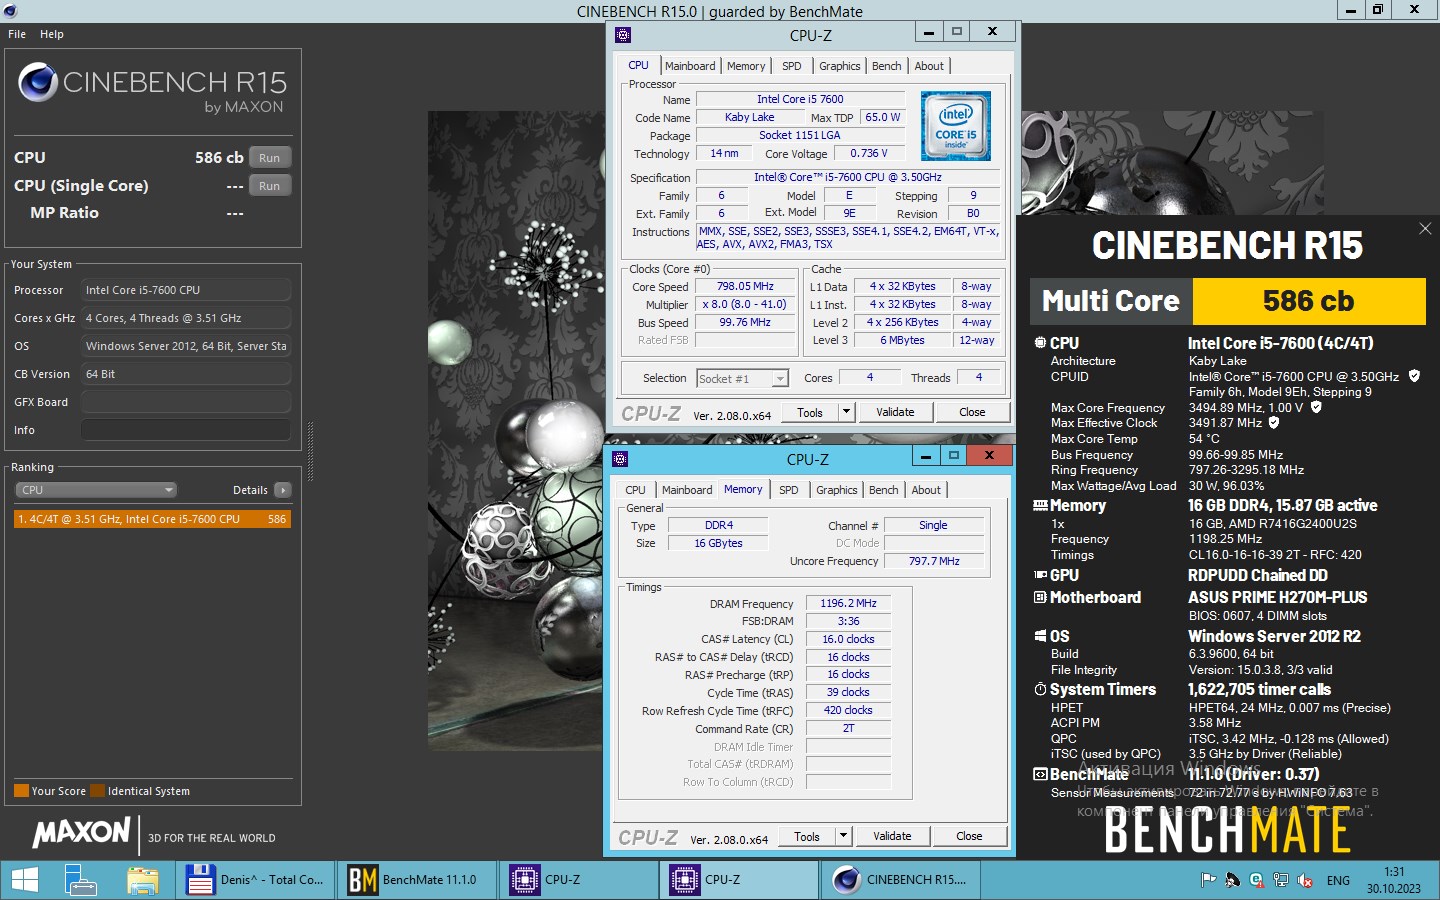The width and height of the screenshot is (1440, 900).
Task: Open Tools dropdown arrow in lower CPU-Z
Action: click(843, 836)
